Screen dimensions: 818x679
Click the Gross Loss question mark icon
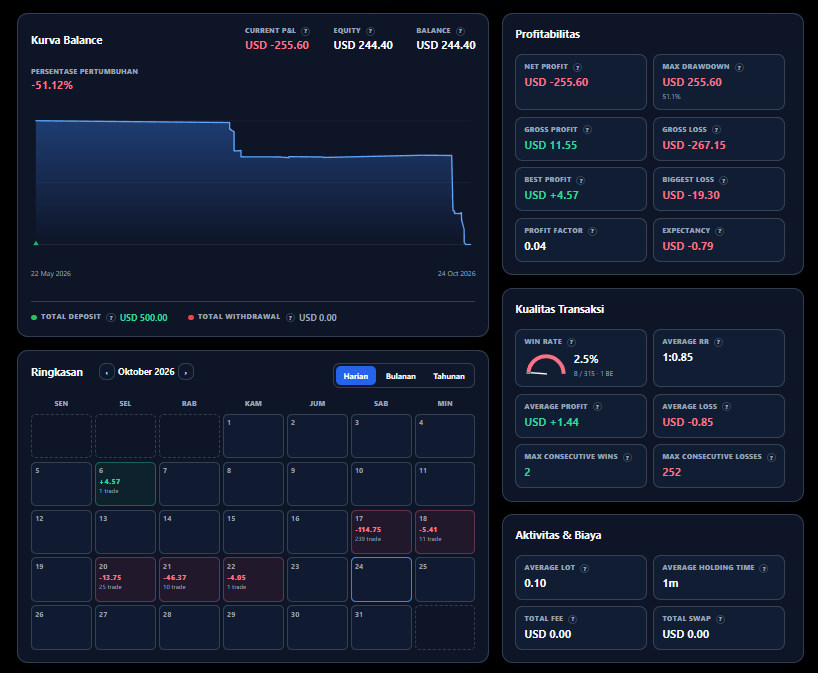716,130
